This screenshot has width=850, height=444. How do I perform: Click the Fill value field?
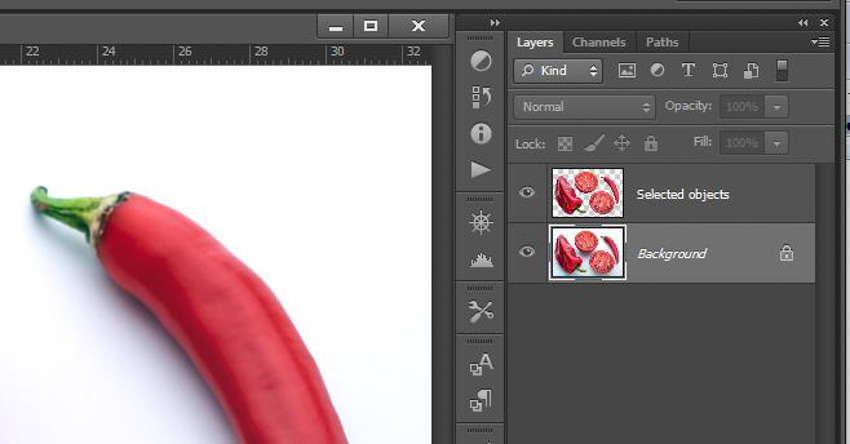tap(742, 144)
